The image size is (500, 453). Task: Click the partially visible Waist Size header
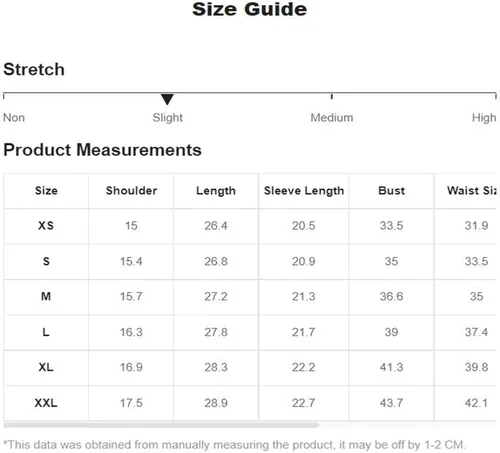[472, 191]
